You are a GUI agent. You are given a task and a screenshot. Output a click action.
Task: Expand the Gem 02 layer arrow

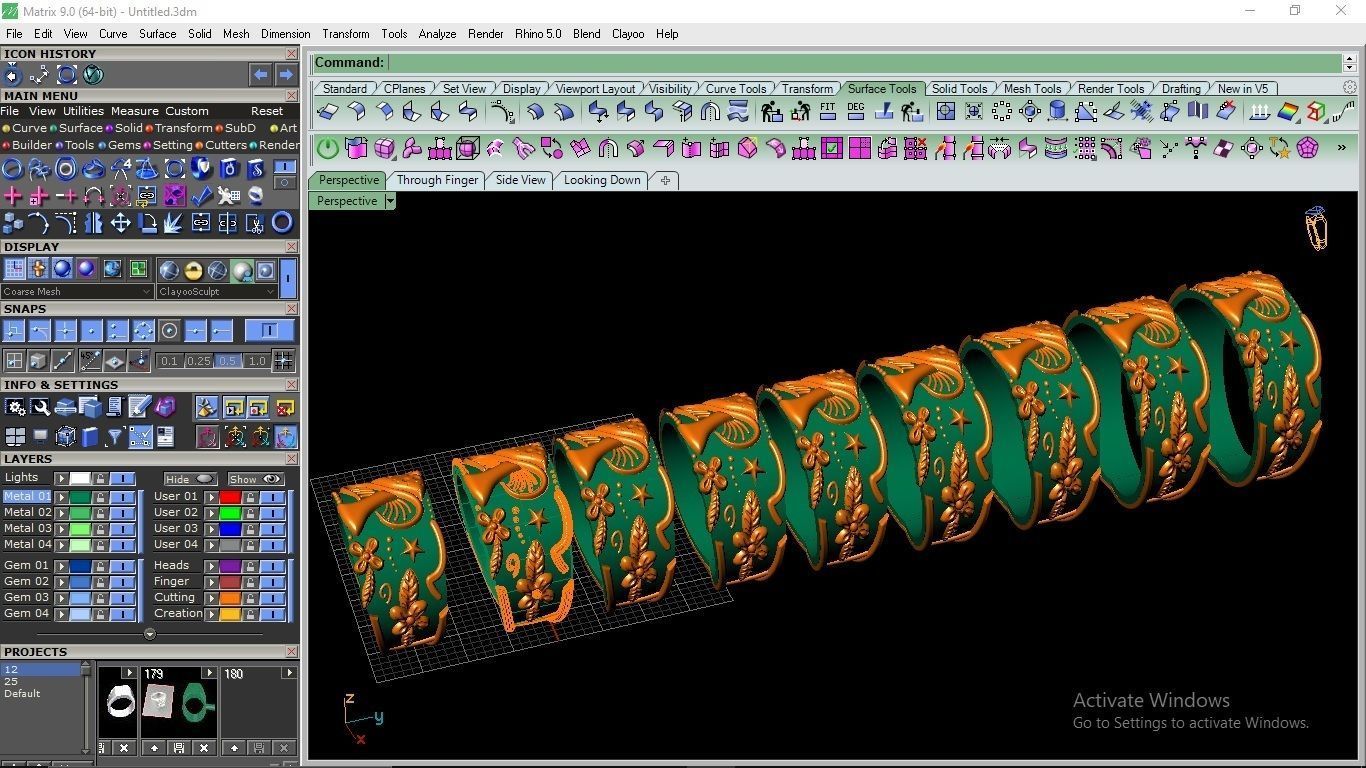(x=61, y=582)
